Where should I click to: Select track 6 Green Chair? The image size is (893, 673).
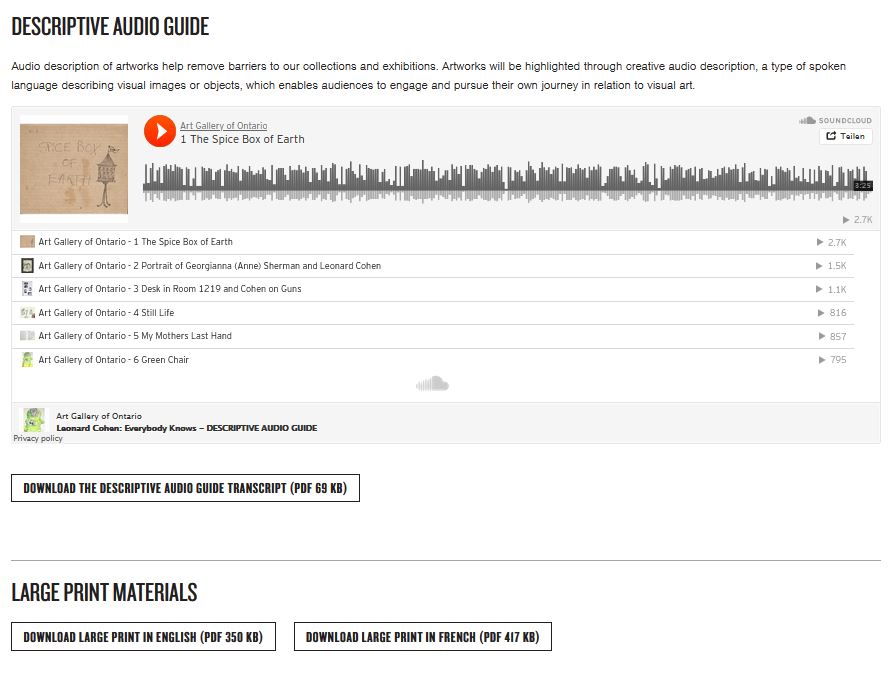point(433,360)
